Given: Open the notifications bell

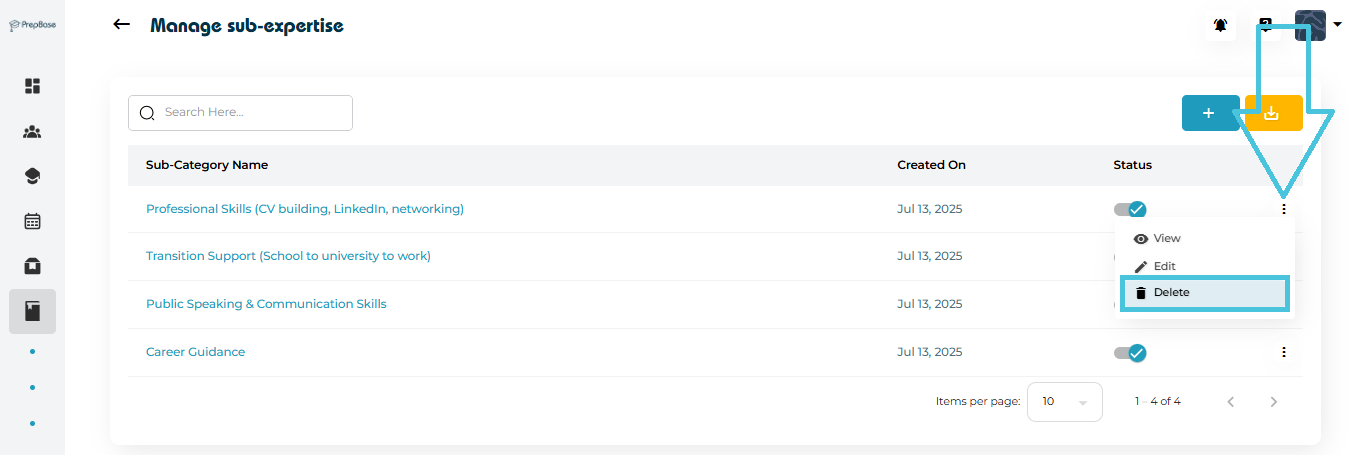Looking at the screenshot, I should click(x=1221, y=26).
